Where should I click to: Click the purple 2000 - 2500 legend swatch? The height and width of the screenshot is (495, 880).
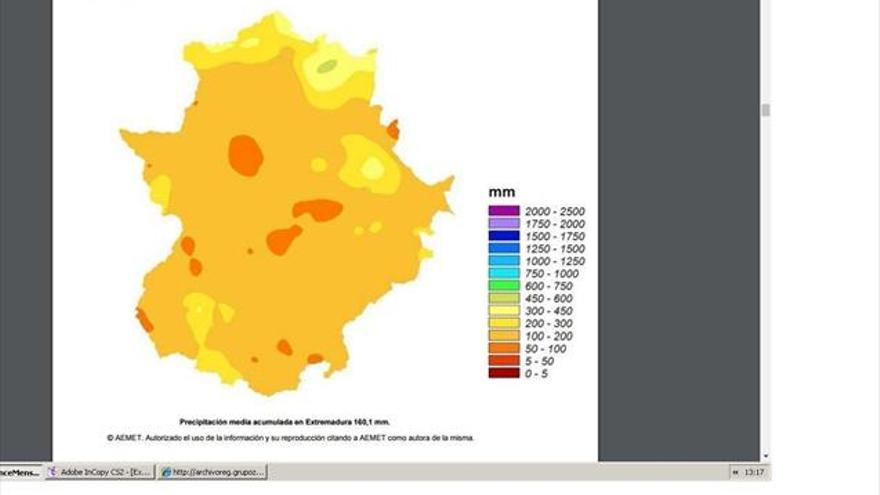point(503,211)
